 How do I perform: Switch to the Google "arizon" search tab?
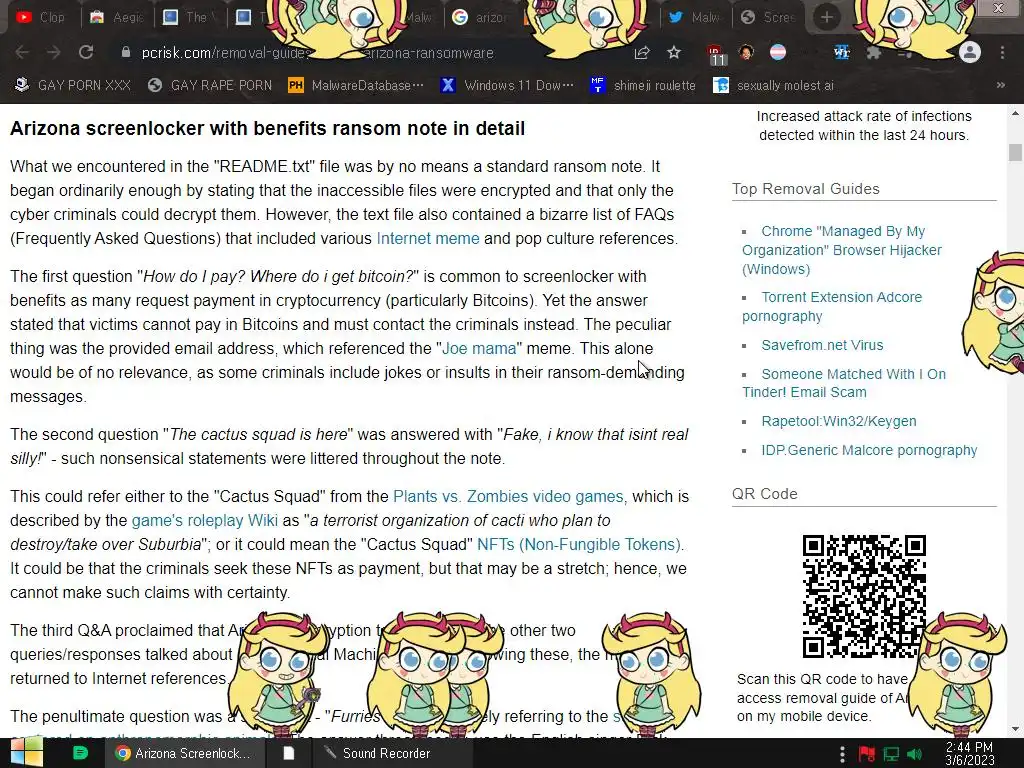(481, 17)
